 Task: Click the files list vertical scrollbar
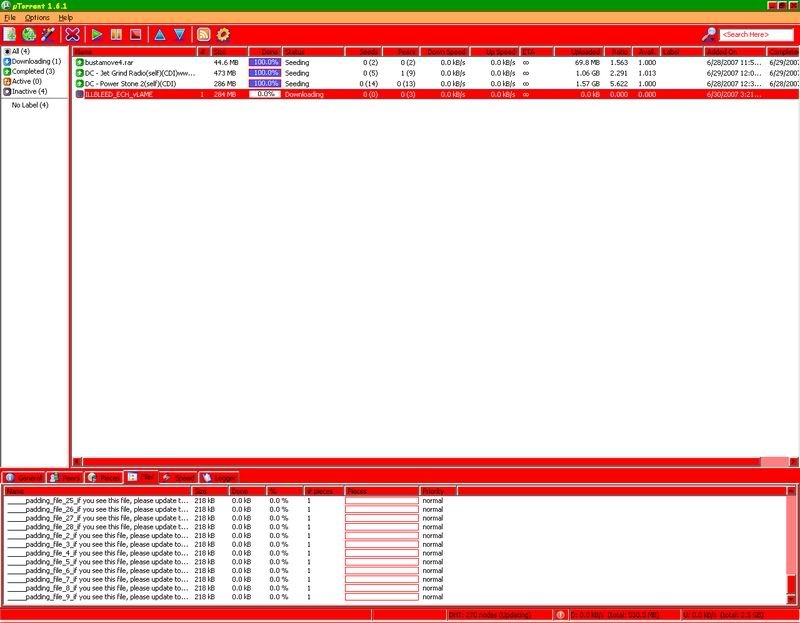coord(791,546)
